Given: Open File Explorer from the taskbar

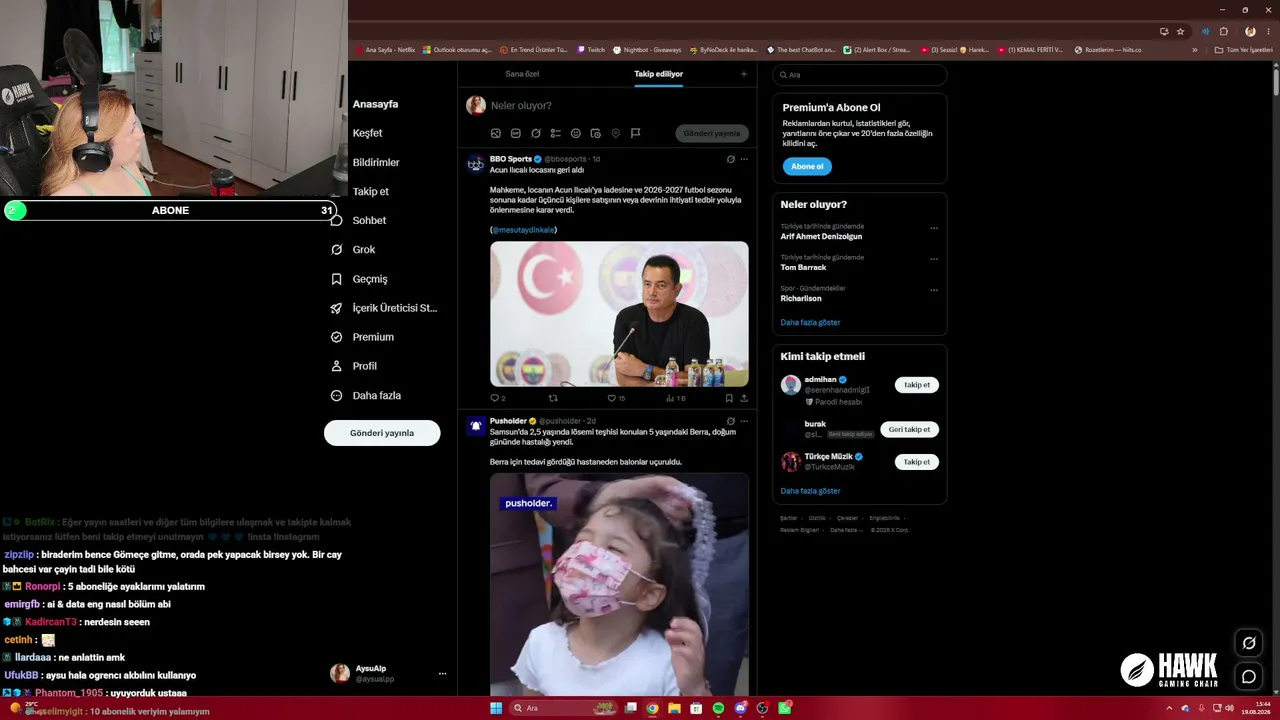Looking at the screenshot, I should pyautogui.click(x=674, y=708).
